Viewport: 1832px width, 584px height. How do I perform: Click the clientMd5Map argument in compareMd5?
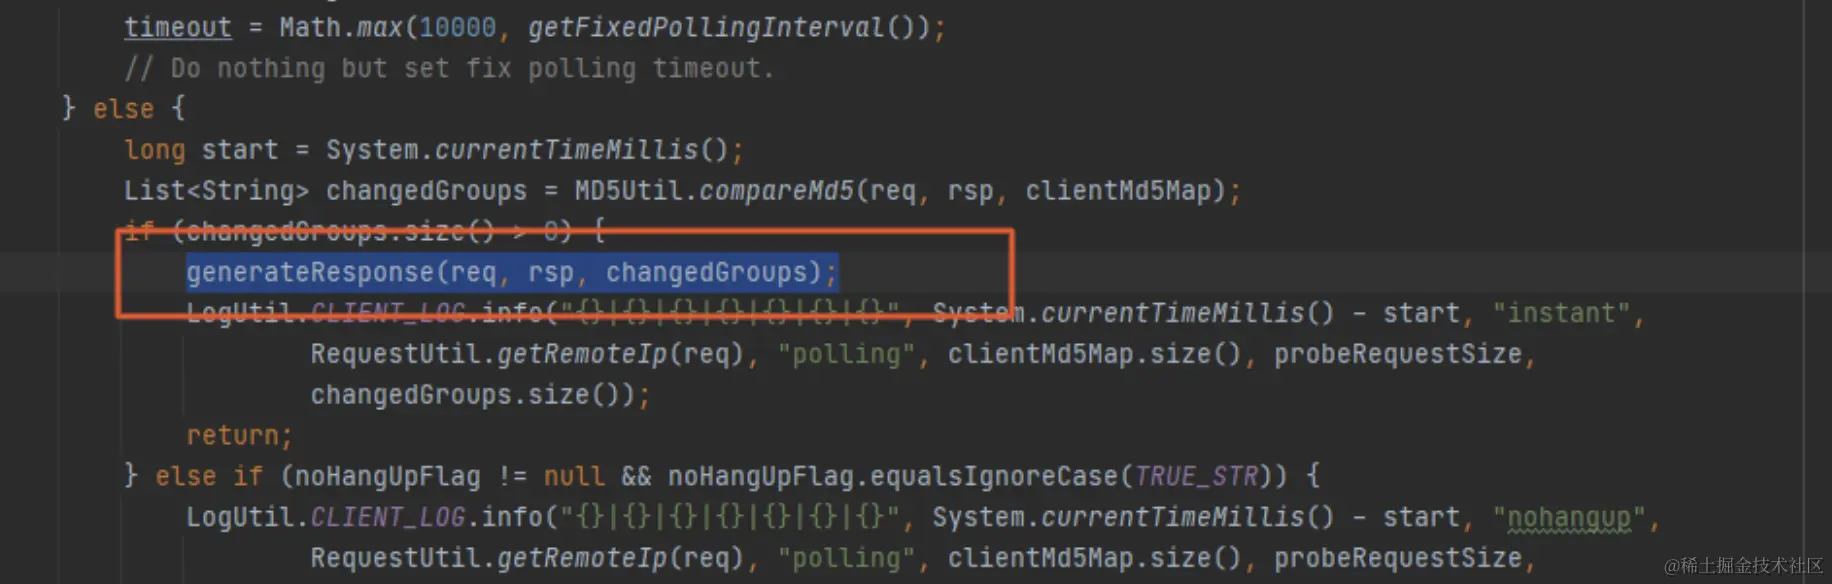point(1118,190)
